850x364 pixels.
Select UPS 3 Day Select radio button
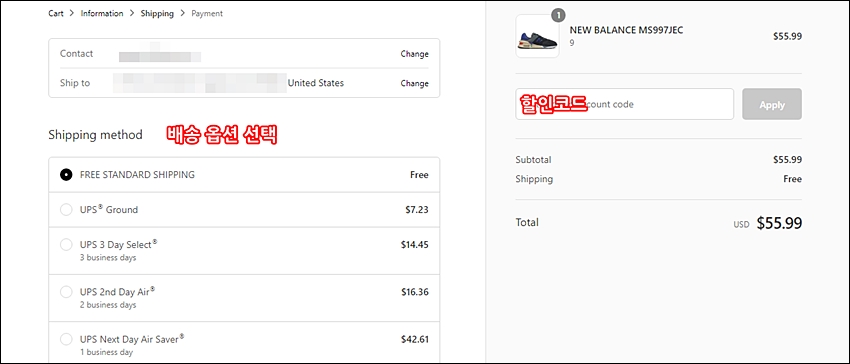click(66, 245)
